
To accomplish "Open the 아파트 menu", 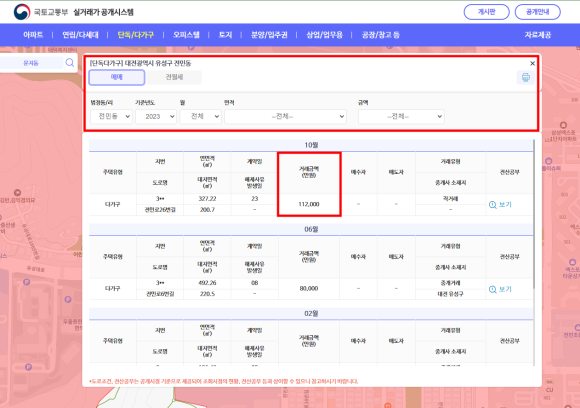I will click(33, 35).
